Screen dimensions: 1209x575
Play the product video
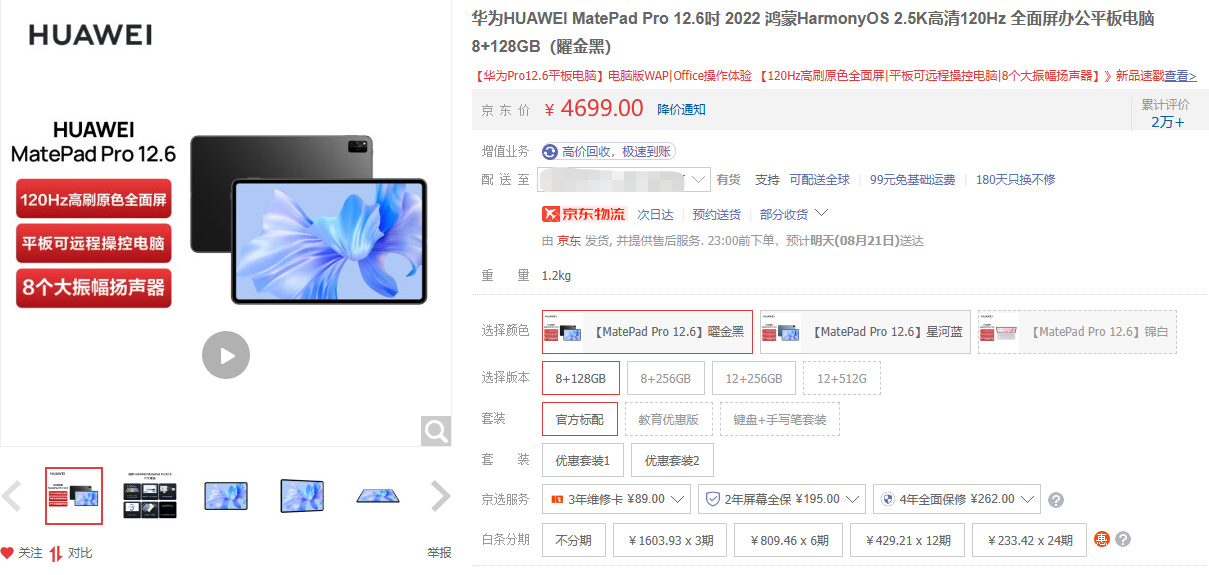[226, 355]
